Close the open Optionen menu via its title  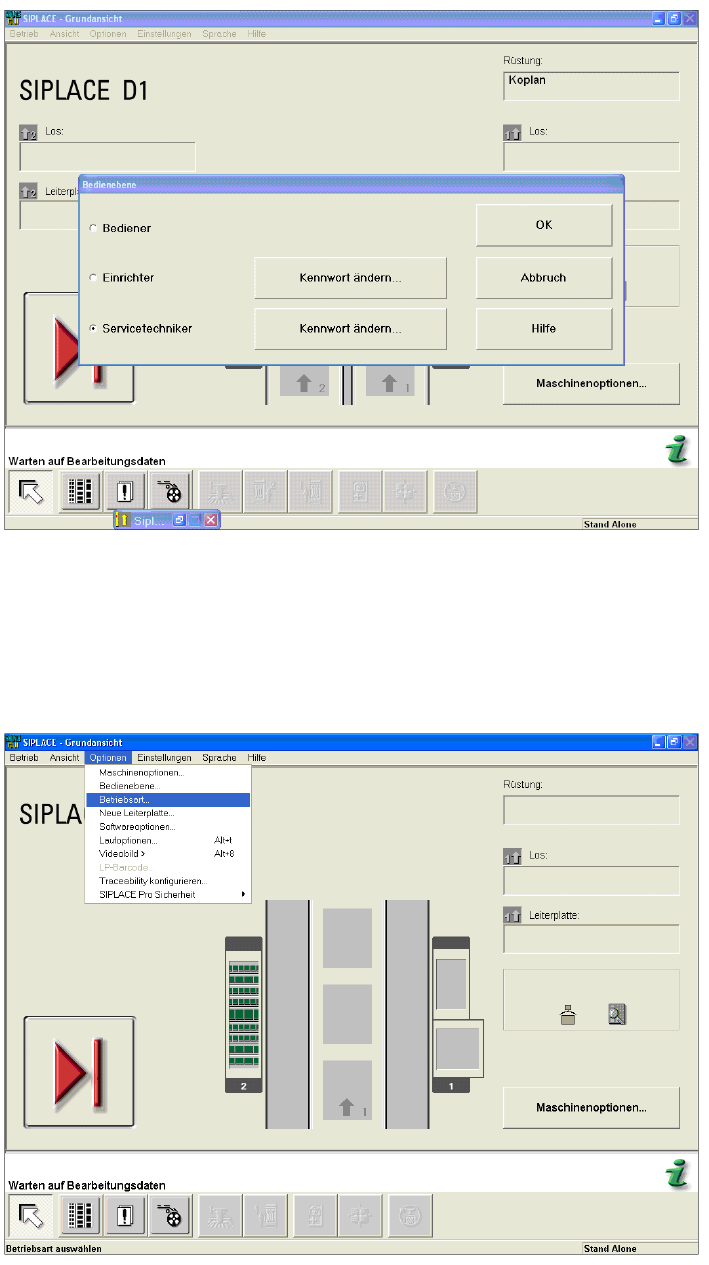click(x=107, y=758)
